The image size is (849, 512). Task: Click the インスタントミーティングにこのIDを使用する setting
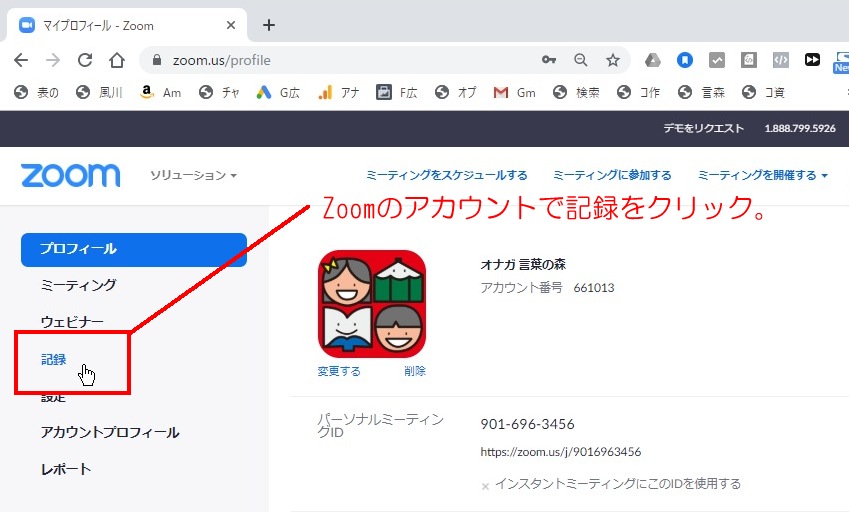pyautogui.click(x=617, y=483)
